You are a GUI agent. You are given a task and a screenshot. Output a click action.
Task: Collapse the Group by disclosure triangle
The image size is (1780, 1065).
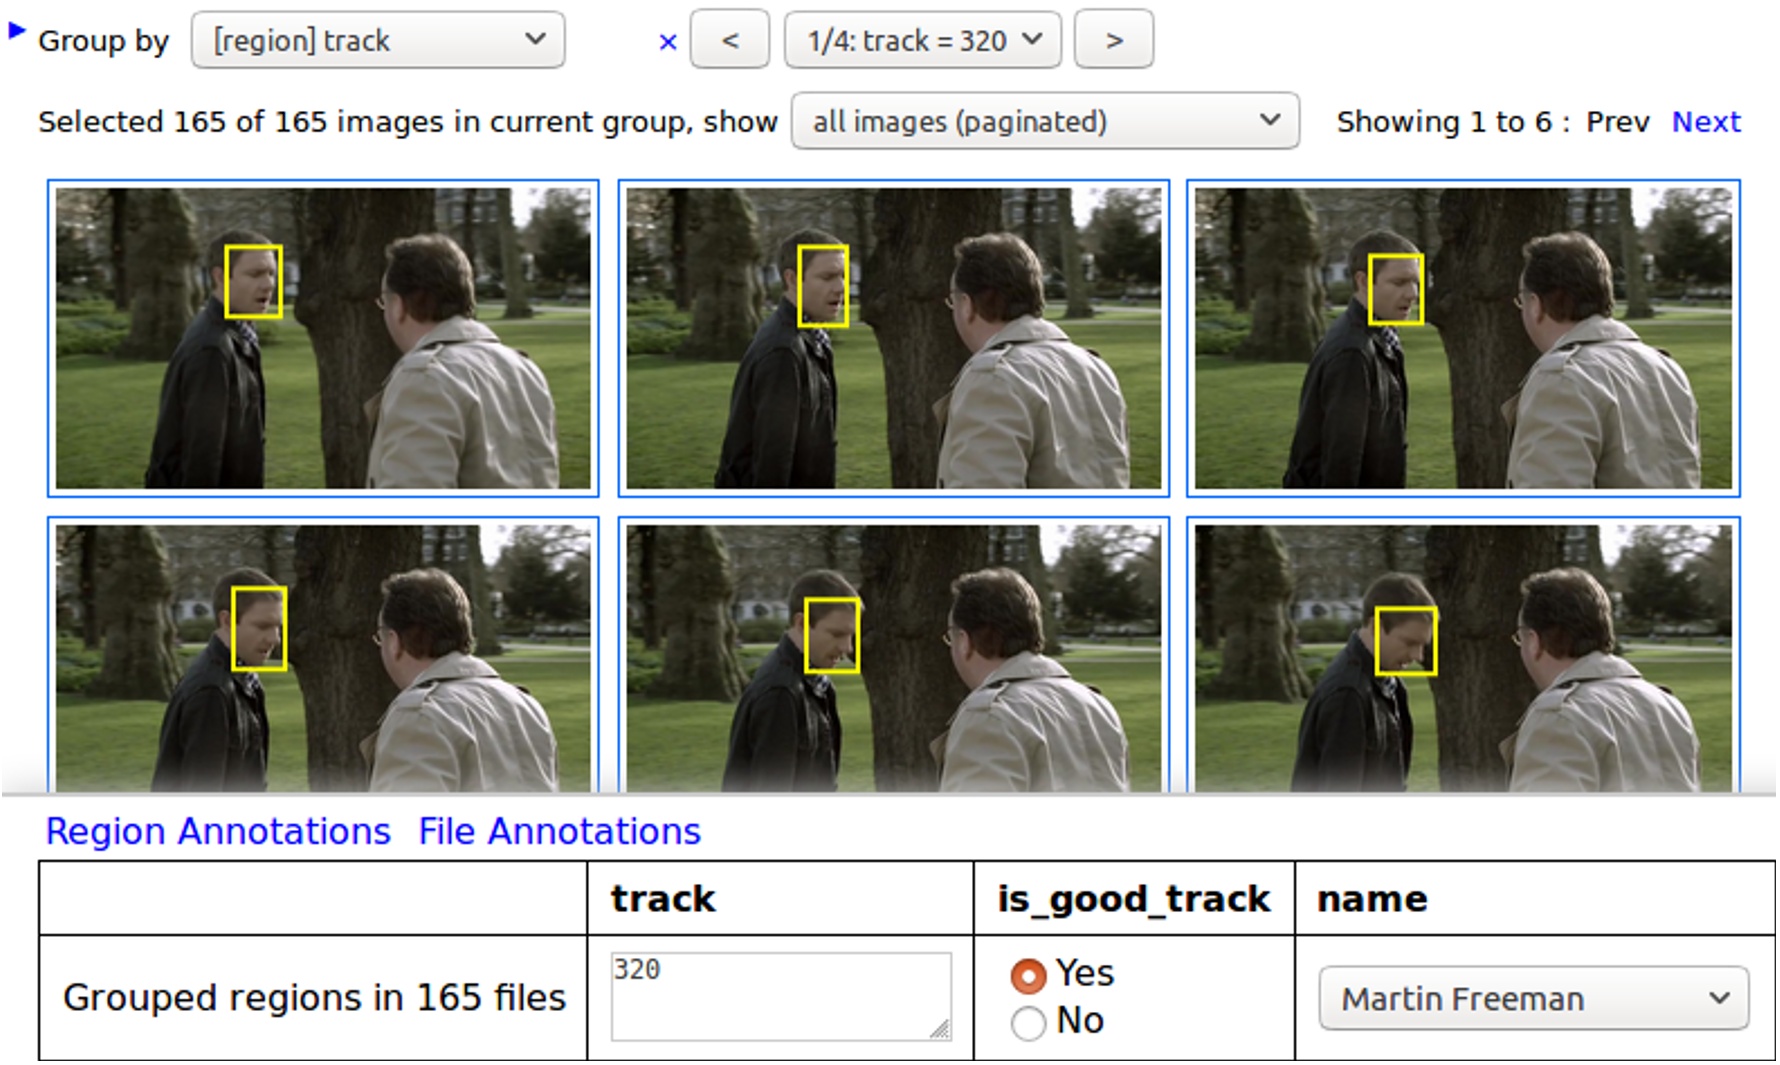pos(16,31)
